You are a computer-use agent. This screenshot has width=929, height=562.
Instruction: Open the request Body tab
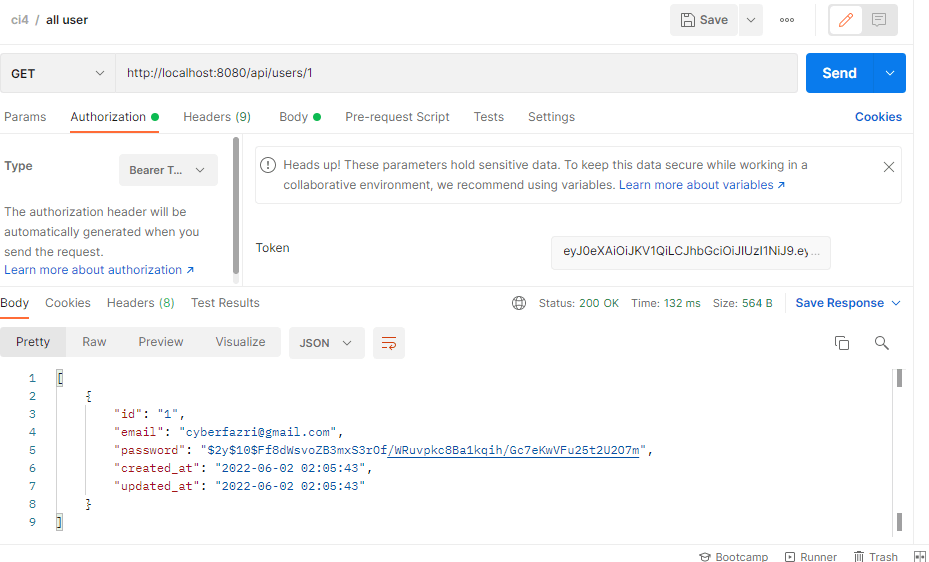(x=300, y=117)
